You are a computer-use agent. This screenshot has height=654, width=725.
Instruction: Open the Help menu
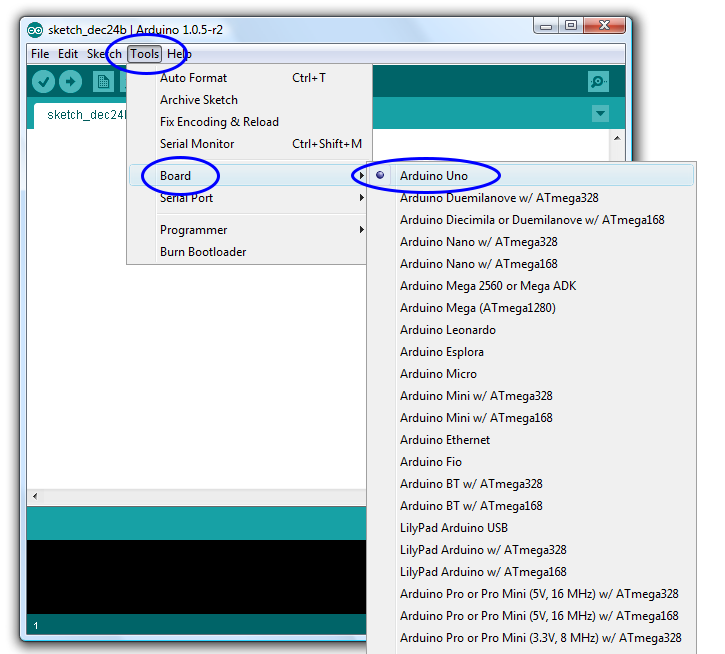(179, 54)
